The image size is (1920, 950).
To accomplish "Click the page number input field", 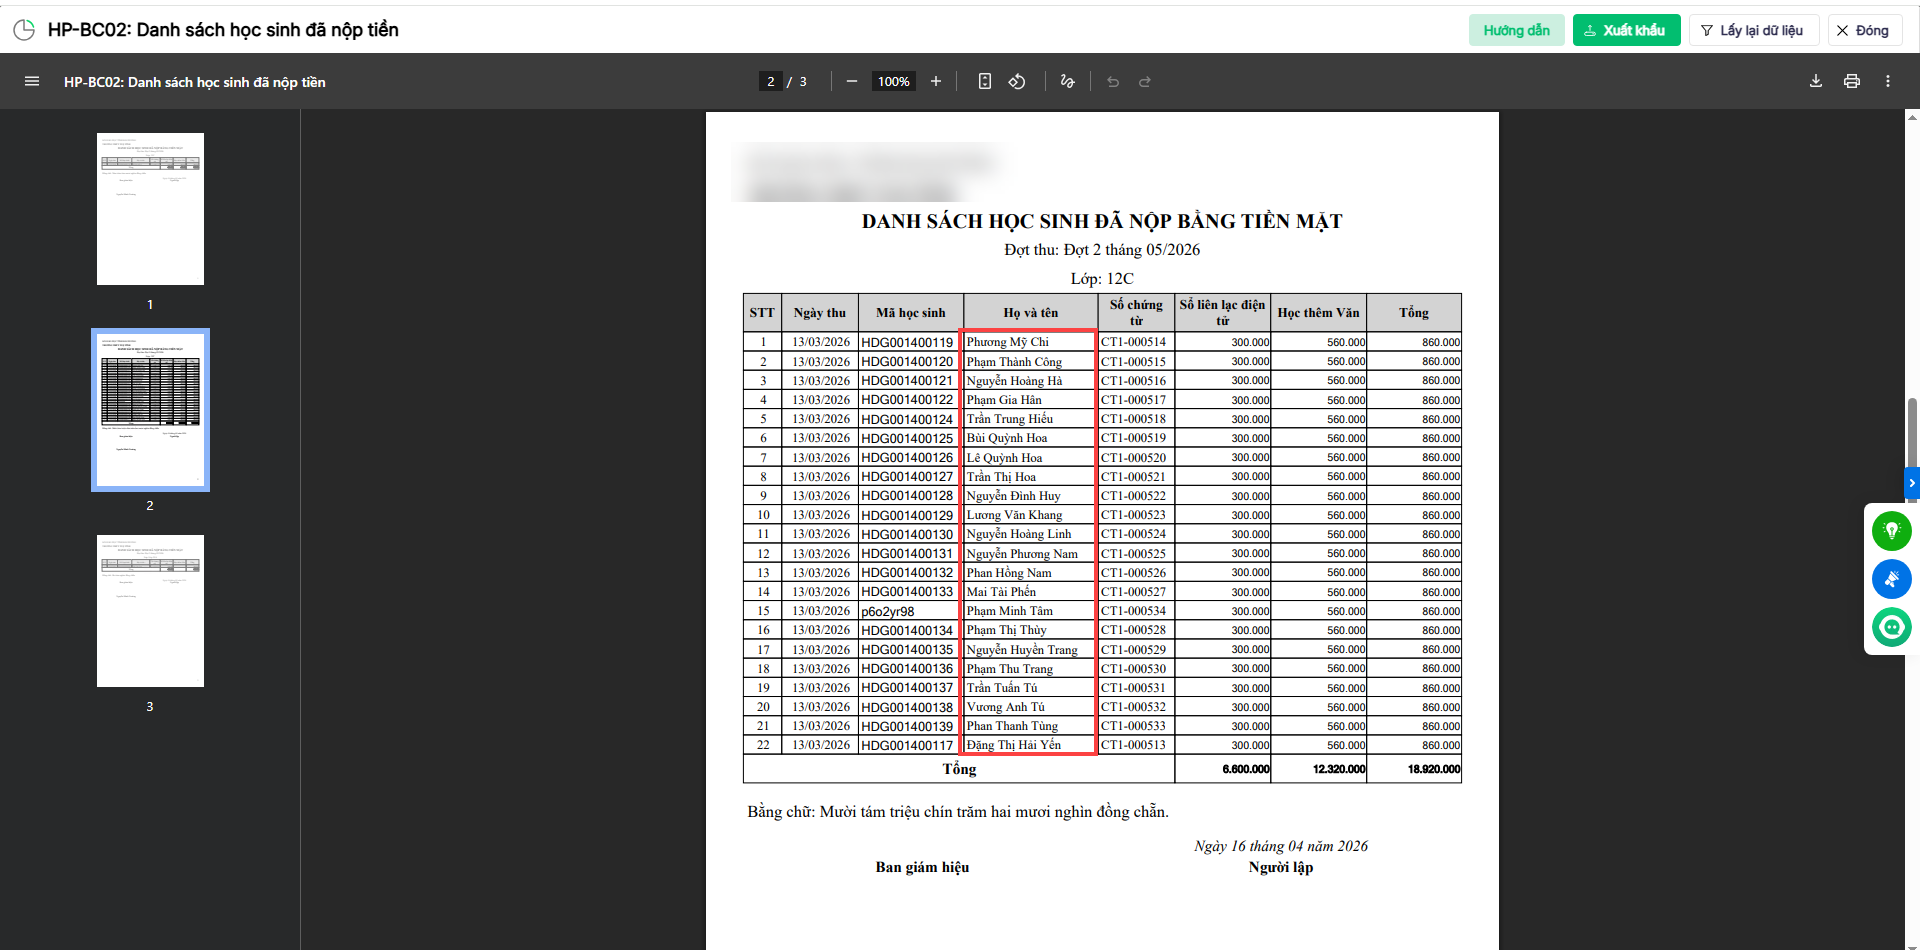I will pos(770,82).
